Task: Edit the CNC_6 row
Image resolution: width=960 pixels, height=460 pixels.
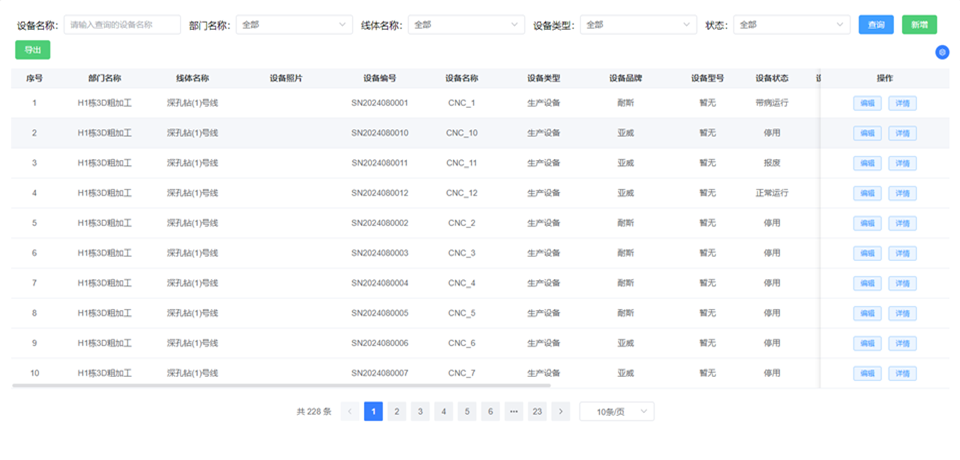Action: (x=868, y=344)
